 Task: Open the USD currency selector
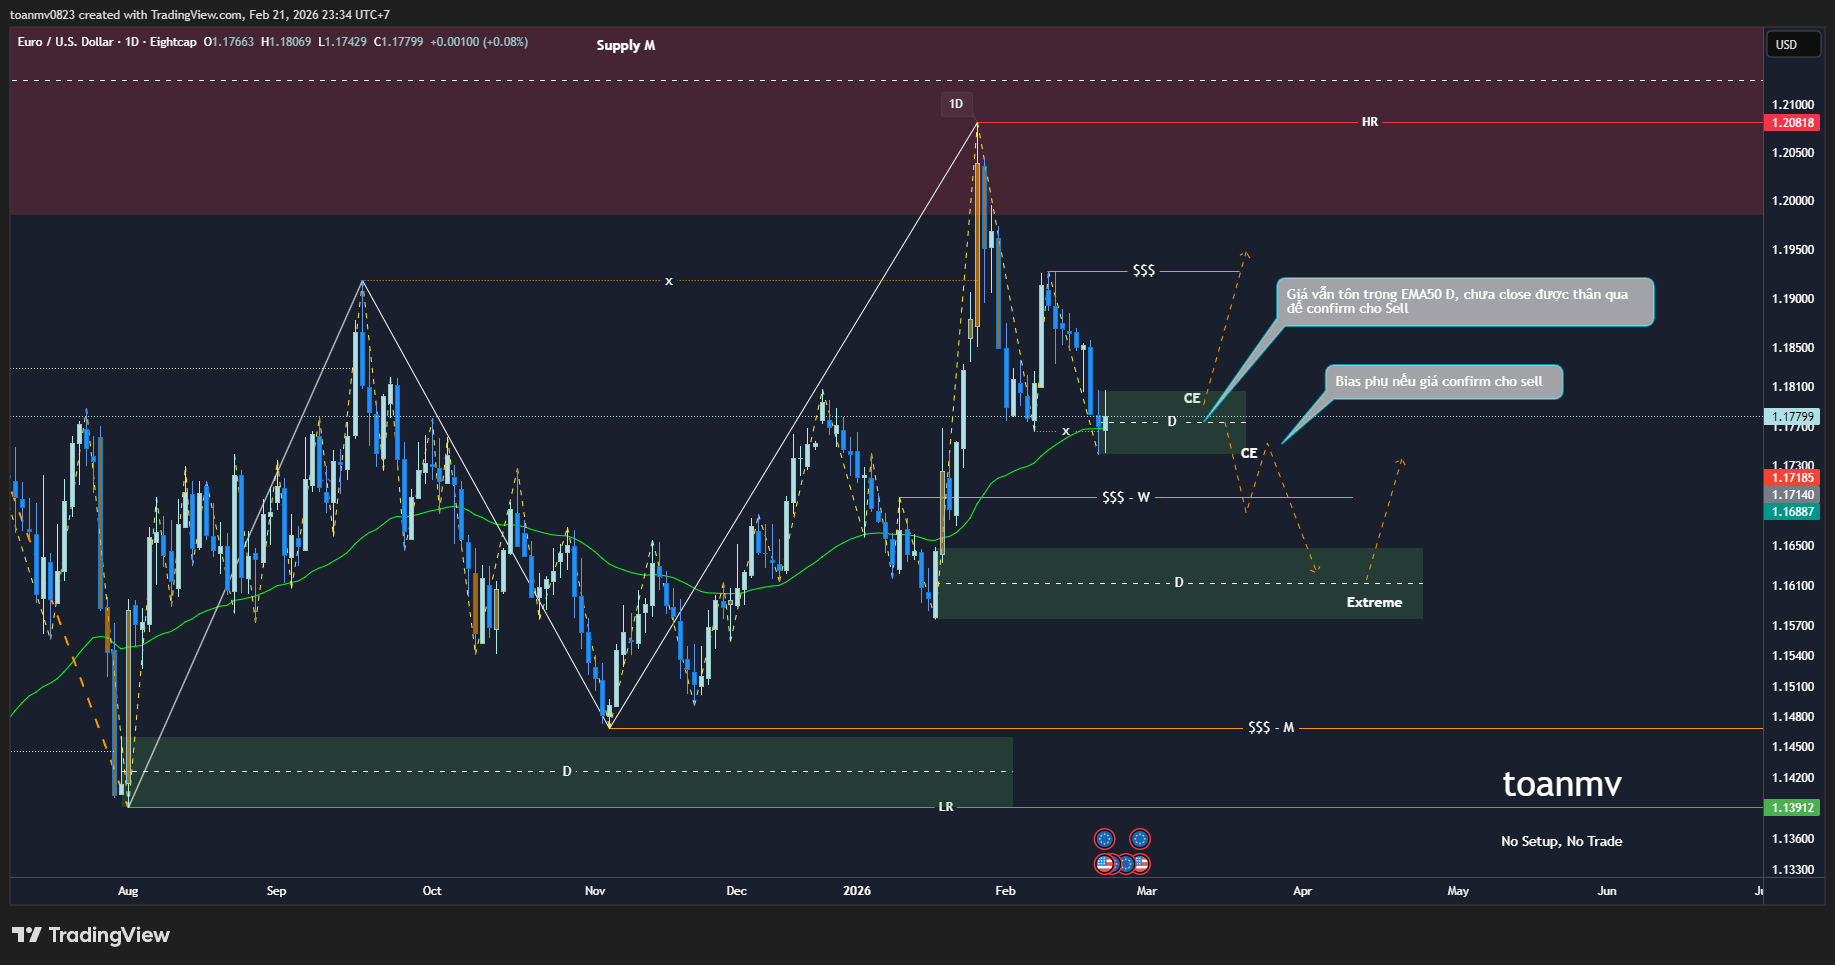(x=1794, y=45)
